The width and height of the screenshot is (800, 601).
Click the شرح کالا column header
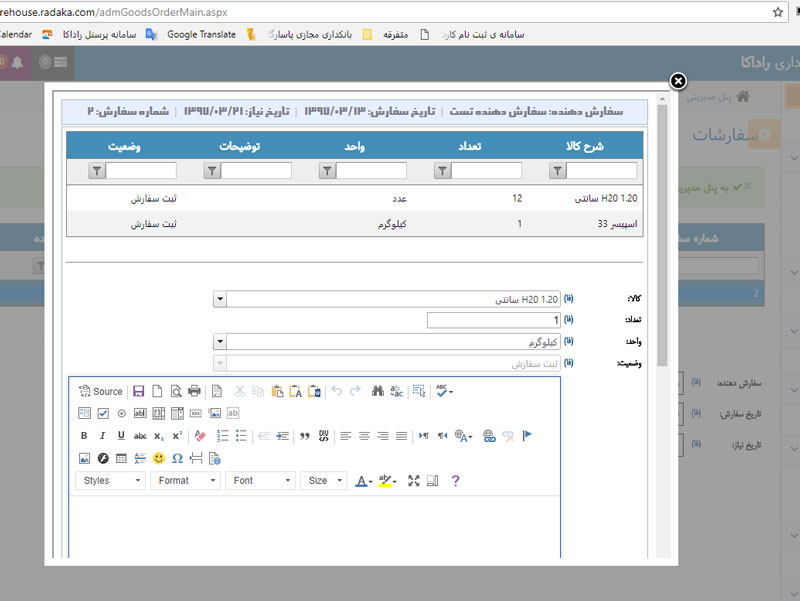pos(586,146)
